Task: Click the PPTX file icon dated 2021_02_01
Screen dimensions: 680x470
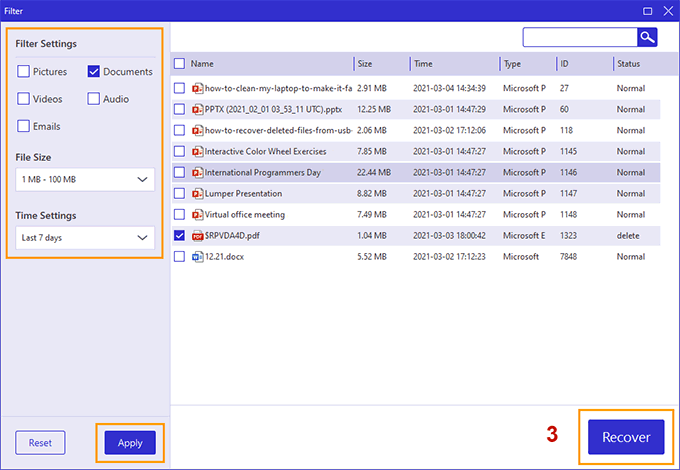Action: (x=197, y=109)
